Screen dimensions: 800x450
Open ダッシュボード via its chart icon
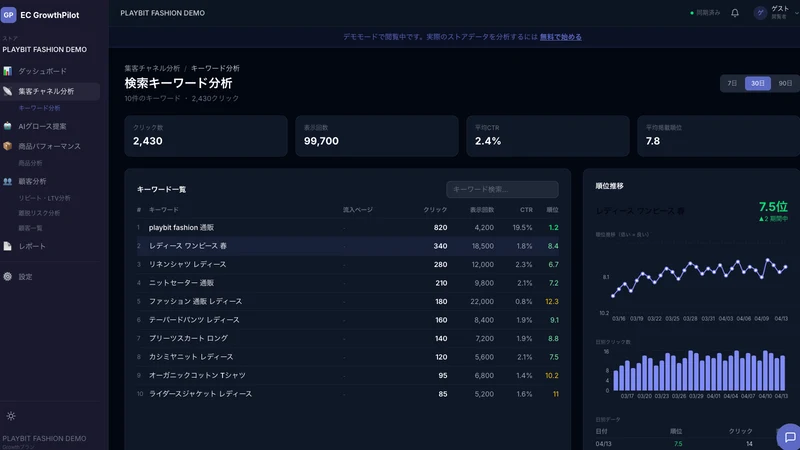click(x=7, y=71)
